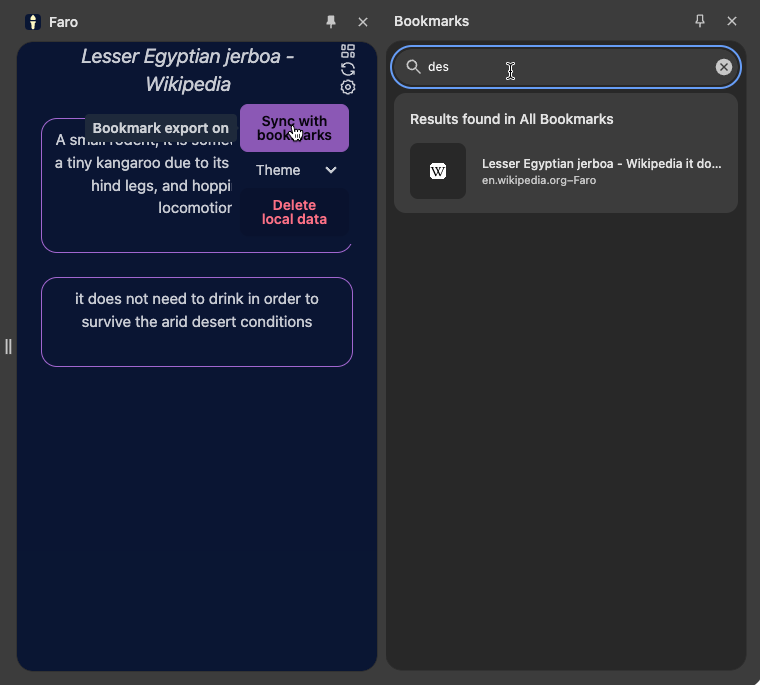Pin the Faro side panel
The height and width of the screenshot is (685, 760).
pos(331,22)
